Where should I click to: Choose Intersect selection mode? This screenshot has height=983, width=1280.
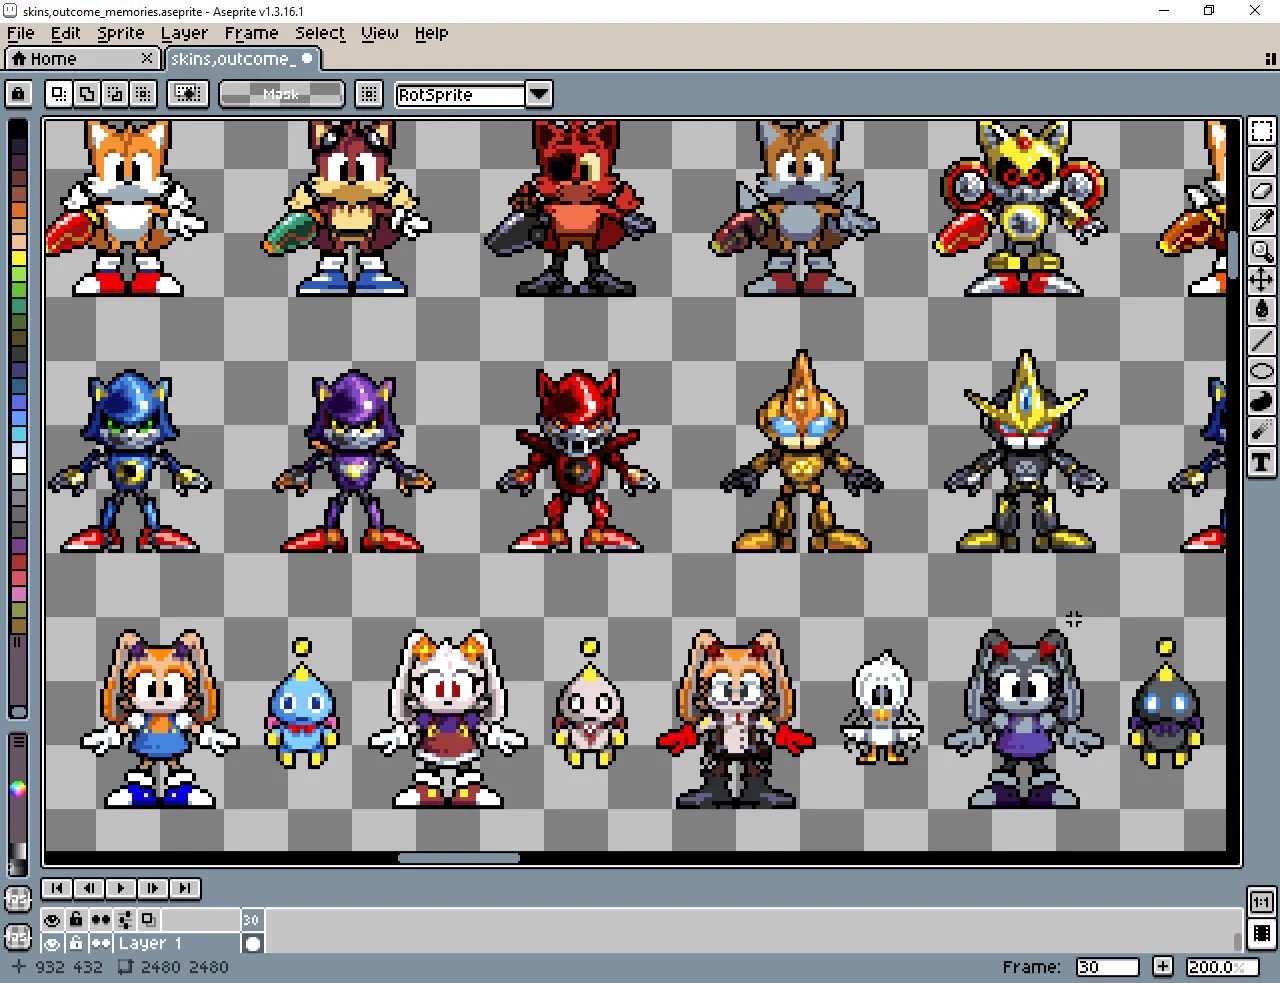(x=143, y=94)
